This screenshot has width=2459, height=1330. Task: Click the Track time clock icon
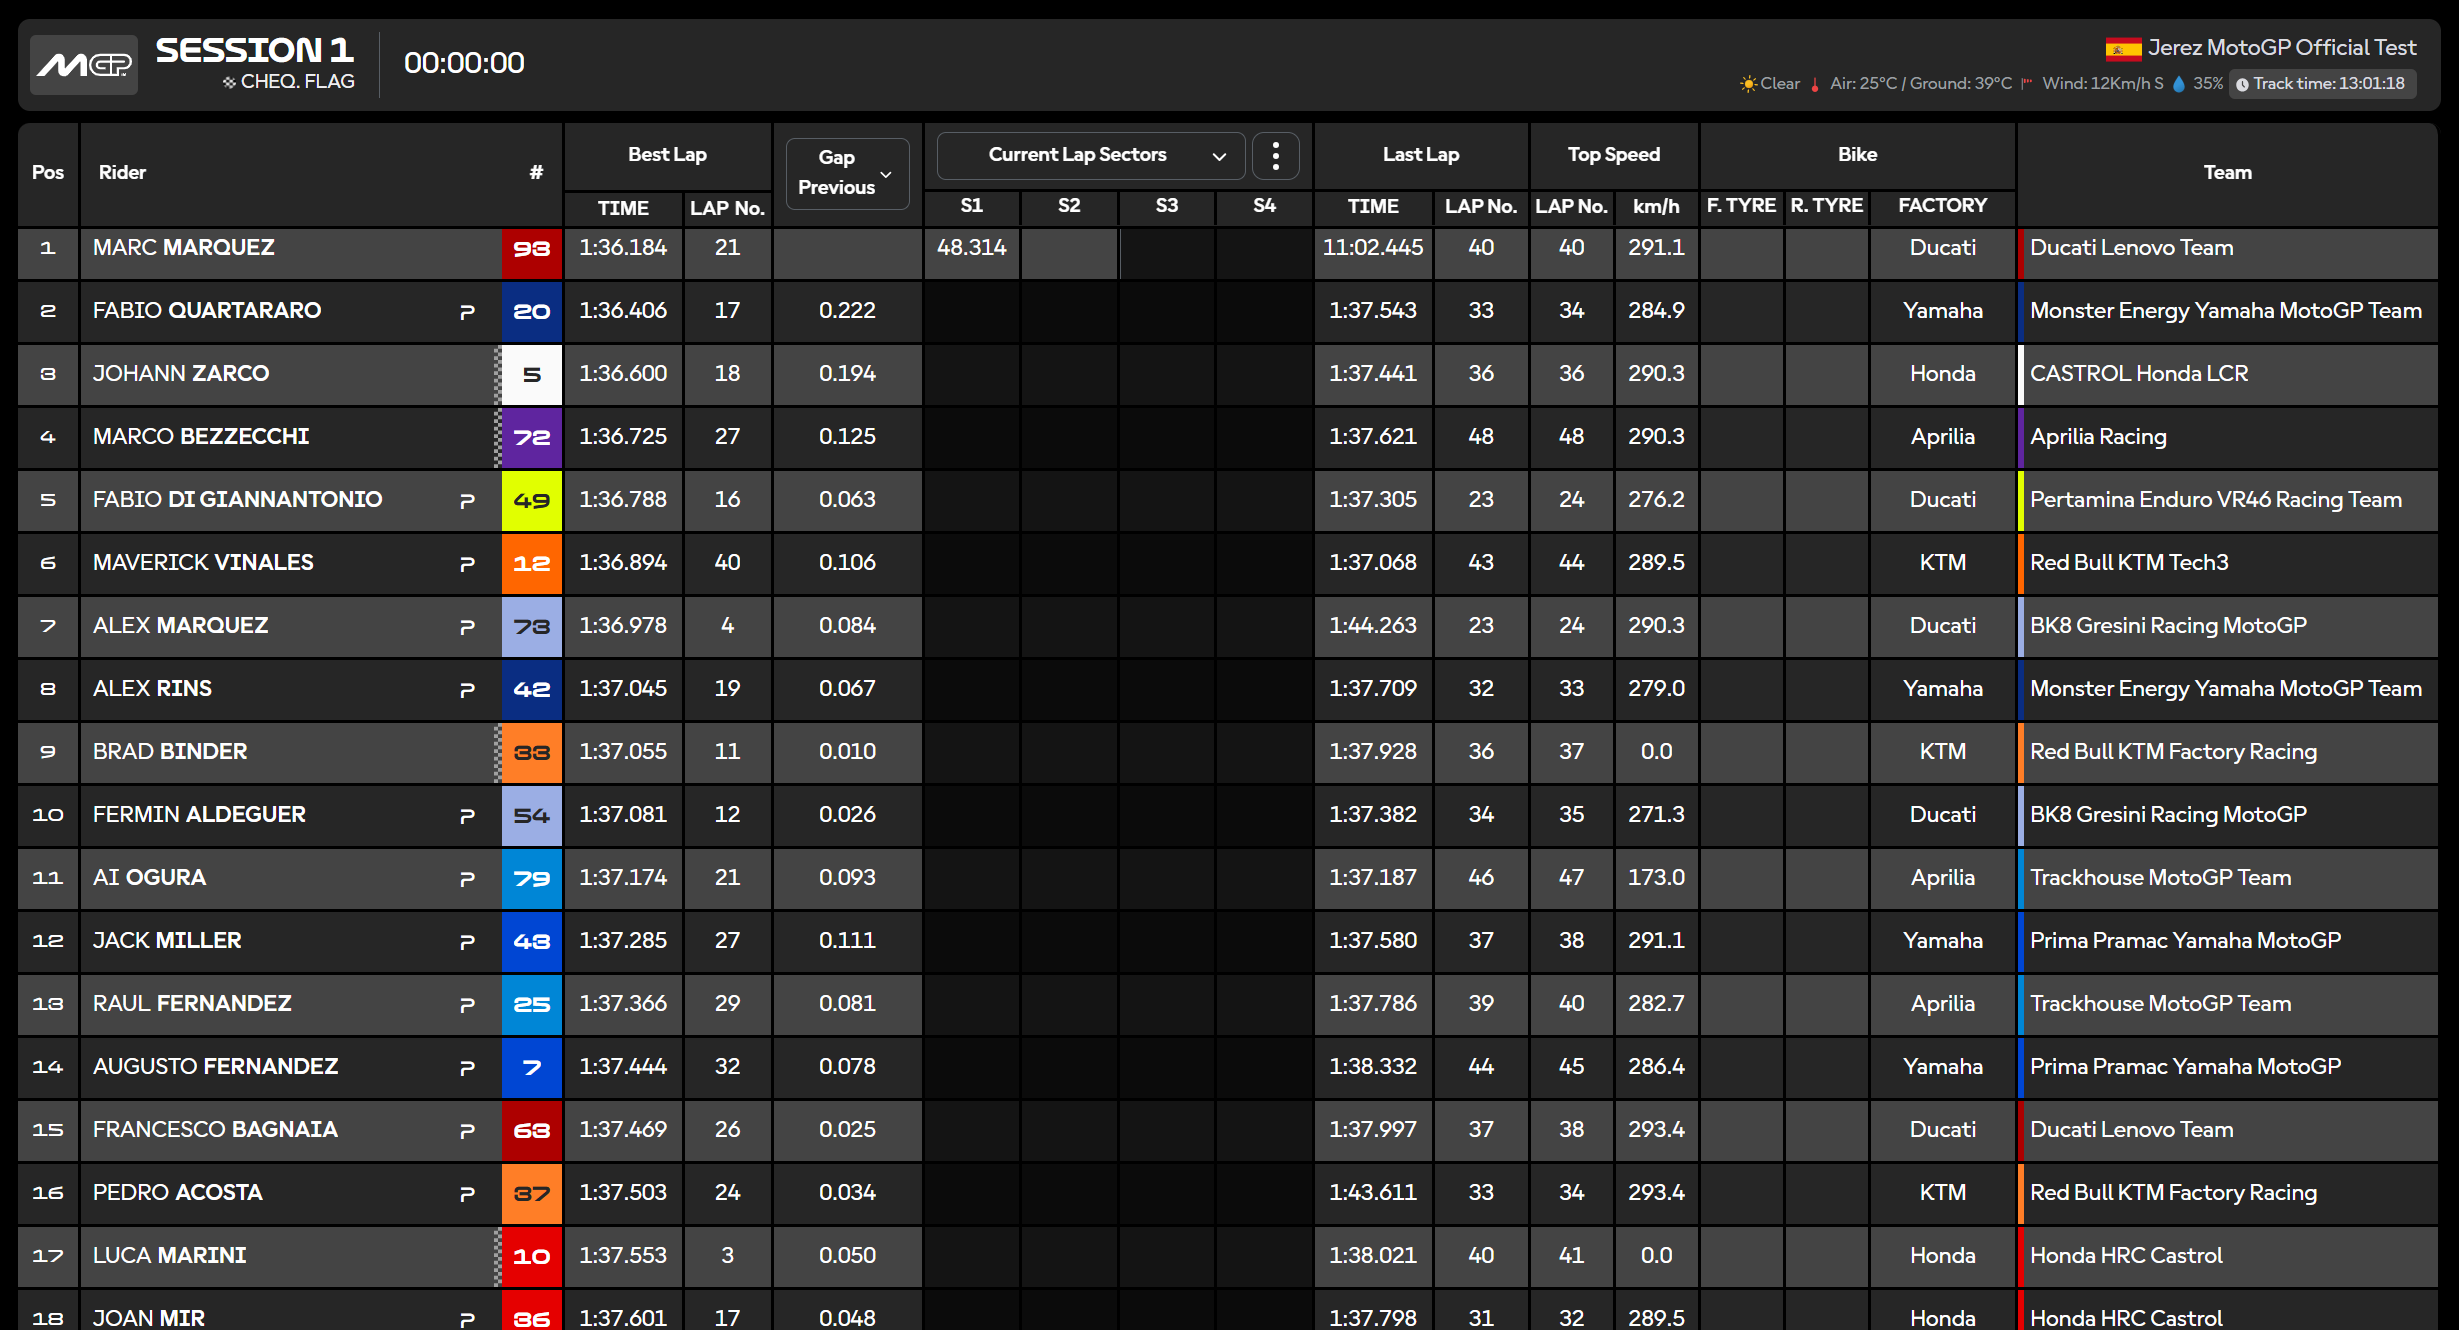[x=2242, y=84]
